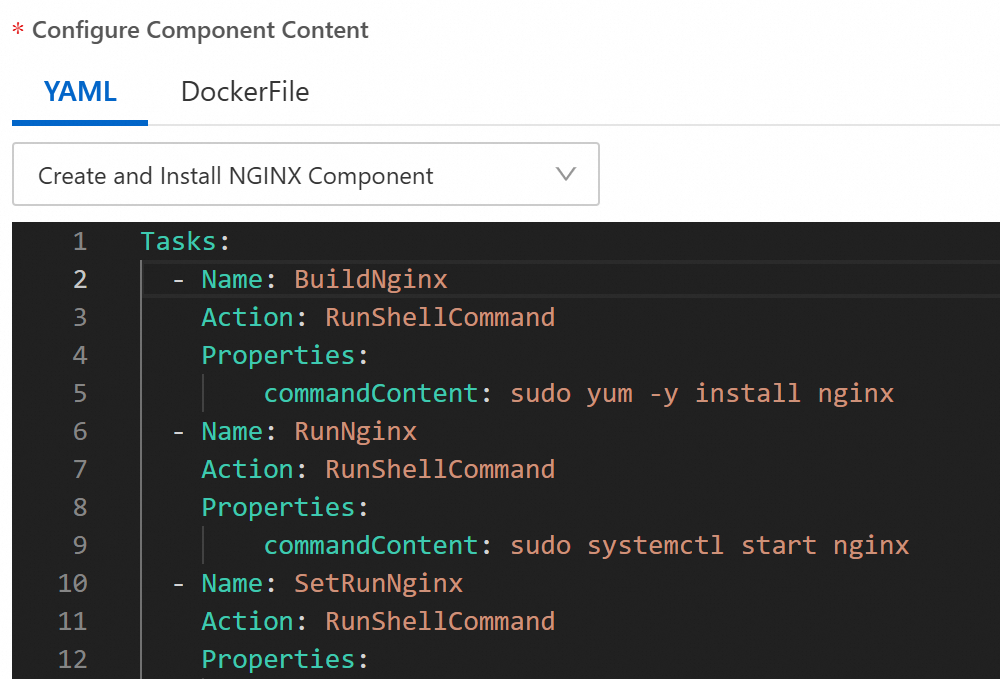Switch to the YAML tab

pos(80,92)
